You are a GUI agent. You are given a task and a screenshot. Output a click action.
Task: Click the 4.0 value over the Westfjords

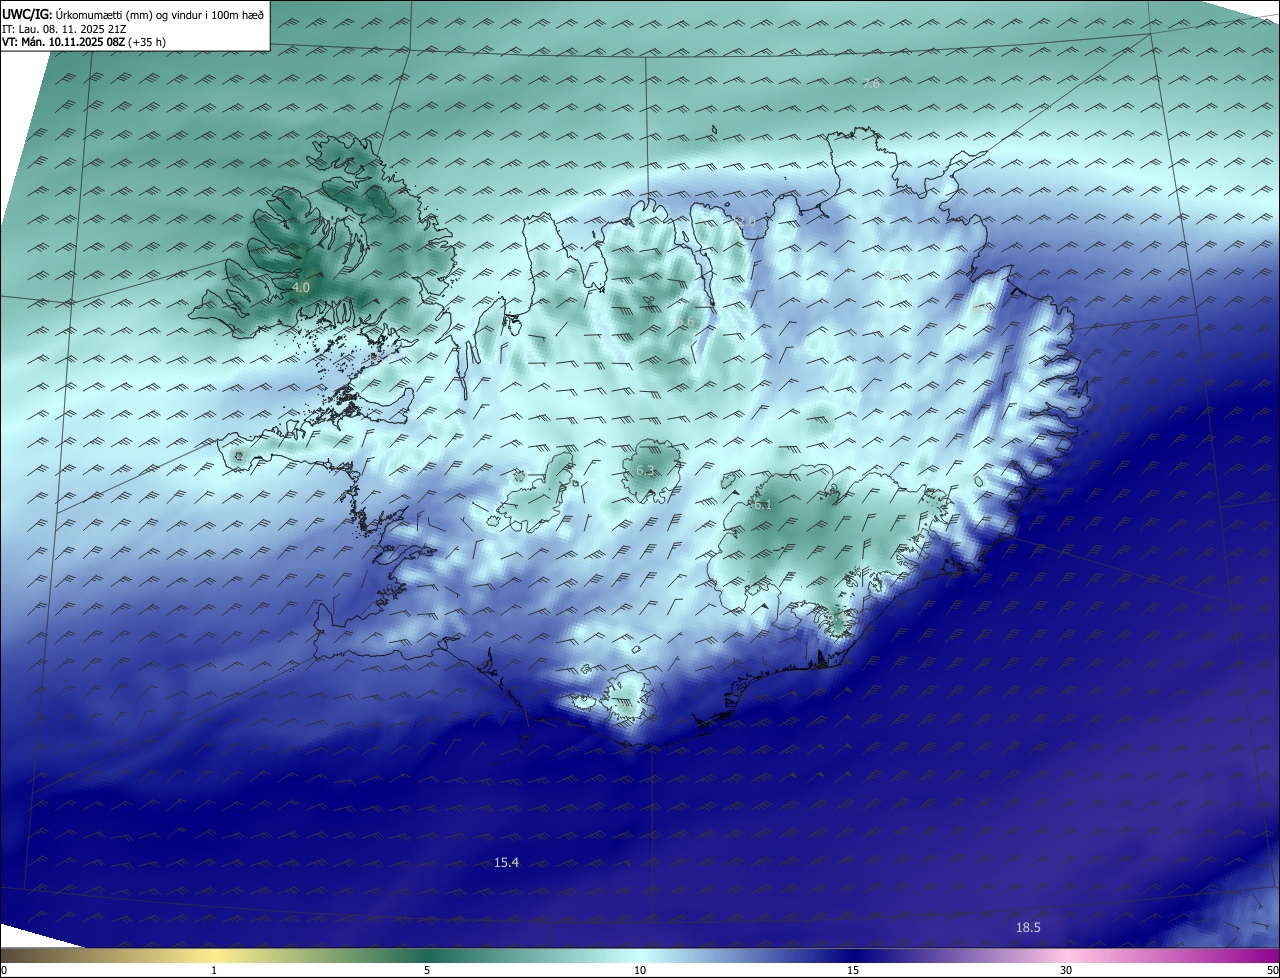click(x=301, y=288)
